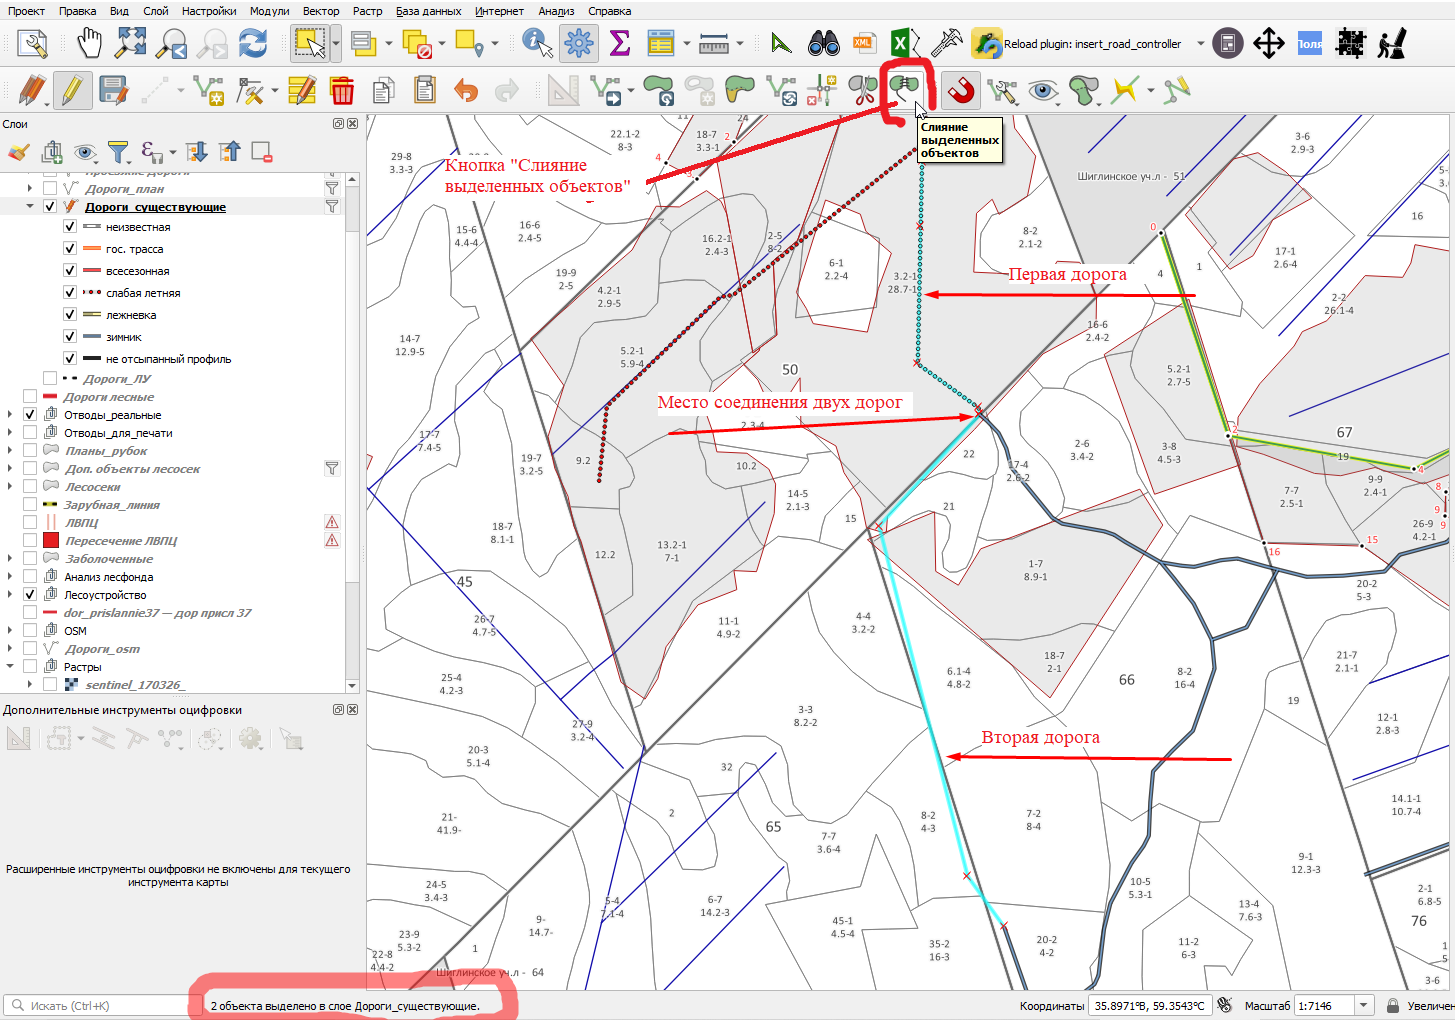Collapse the Дороги_существующие layer tree
This screenshot has height=1020, width=1455.
[30, 207]
